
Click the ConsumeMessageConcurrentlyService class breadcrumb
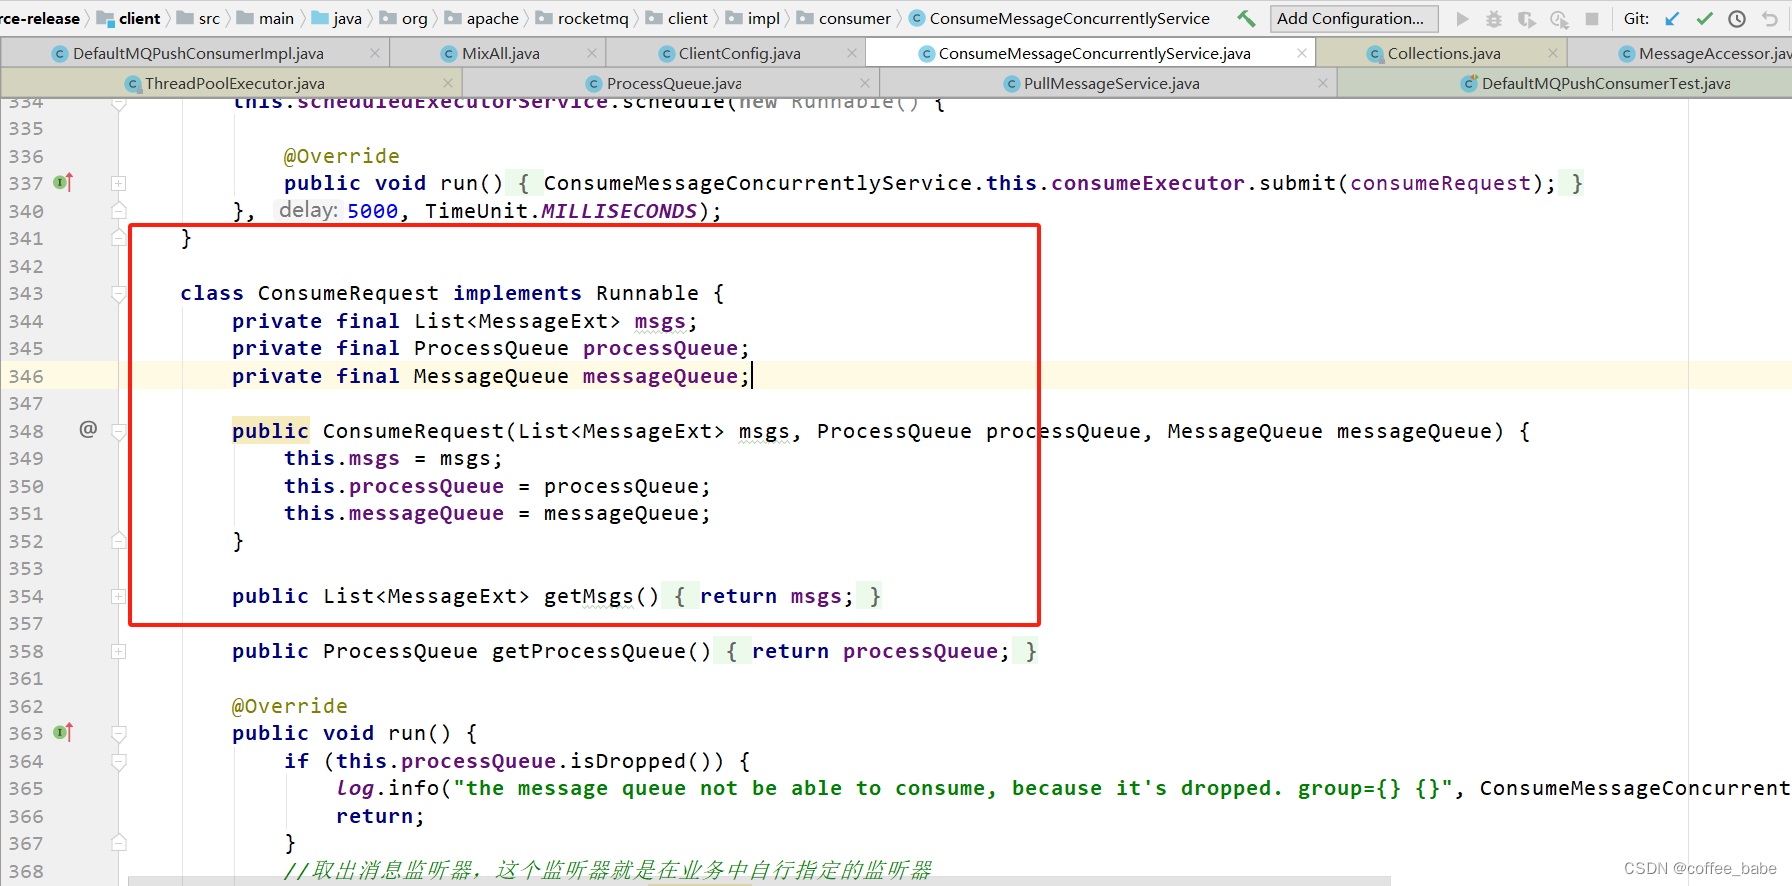point(1059,18)
